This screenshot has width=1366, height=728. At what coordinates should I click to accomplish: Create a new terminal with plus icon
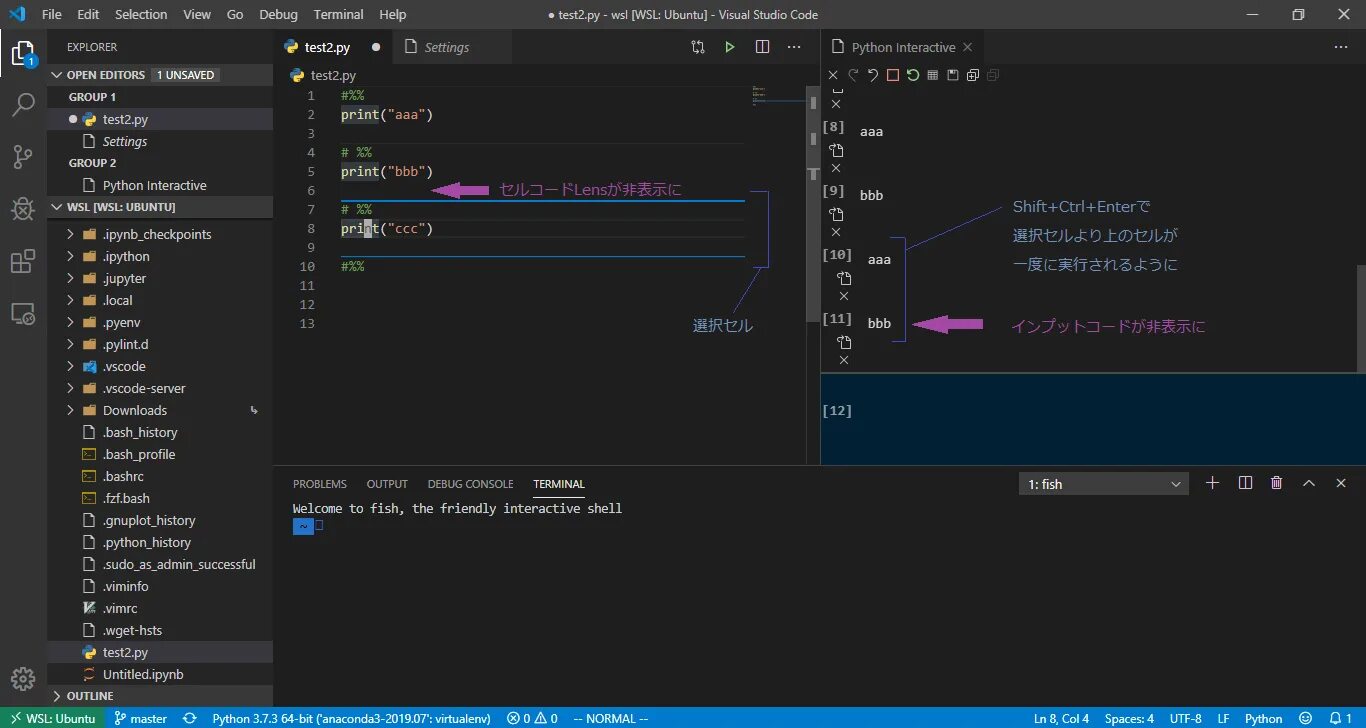(1213, 483)
